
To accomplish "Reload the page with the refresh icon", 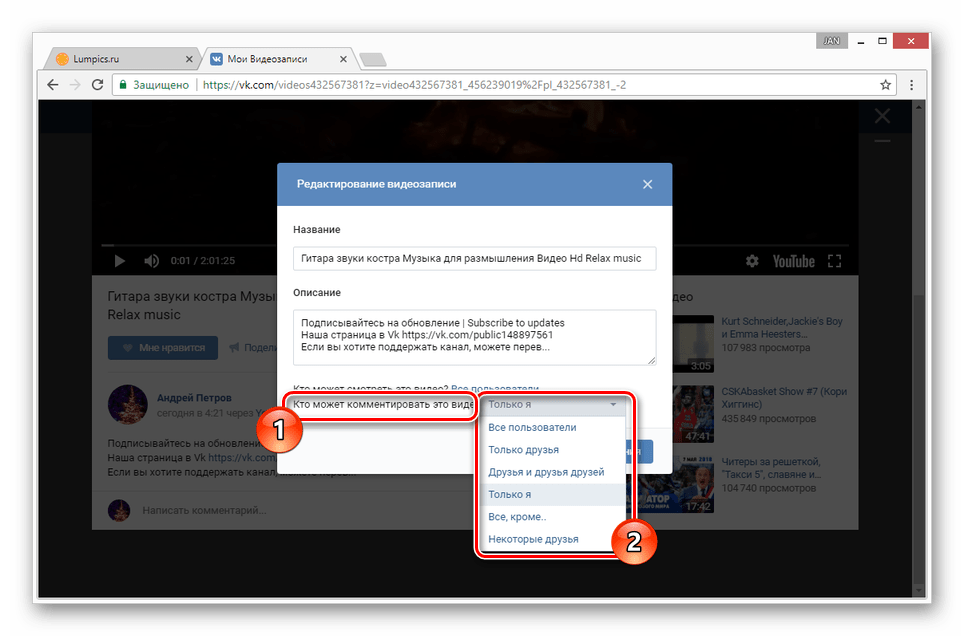I will click(97, 85).
